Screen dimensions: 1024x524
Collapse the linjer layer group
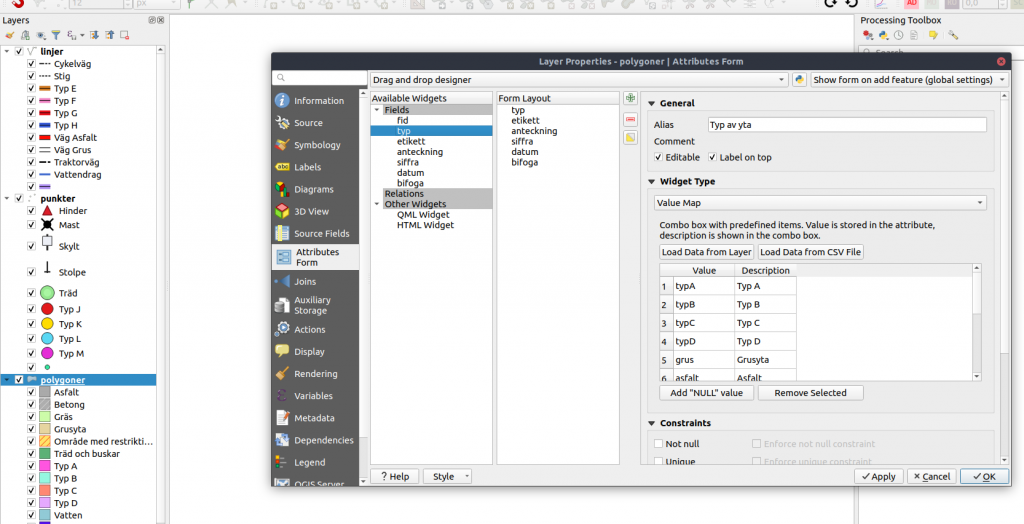coord(7,51)
